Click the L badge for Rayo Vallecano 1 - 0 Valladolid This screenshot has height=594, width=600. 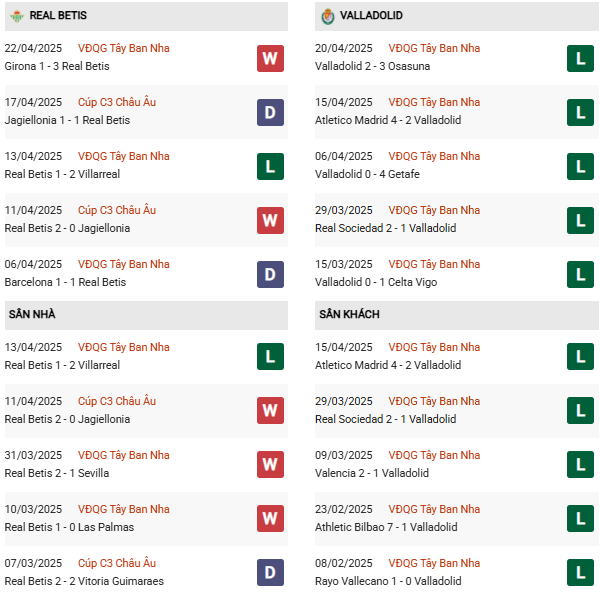point(580,572)
